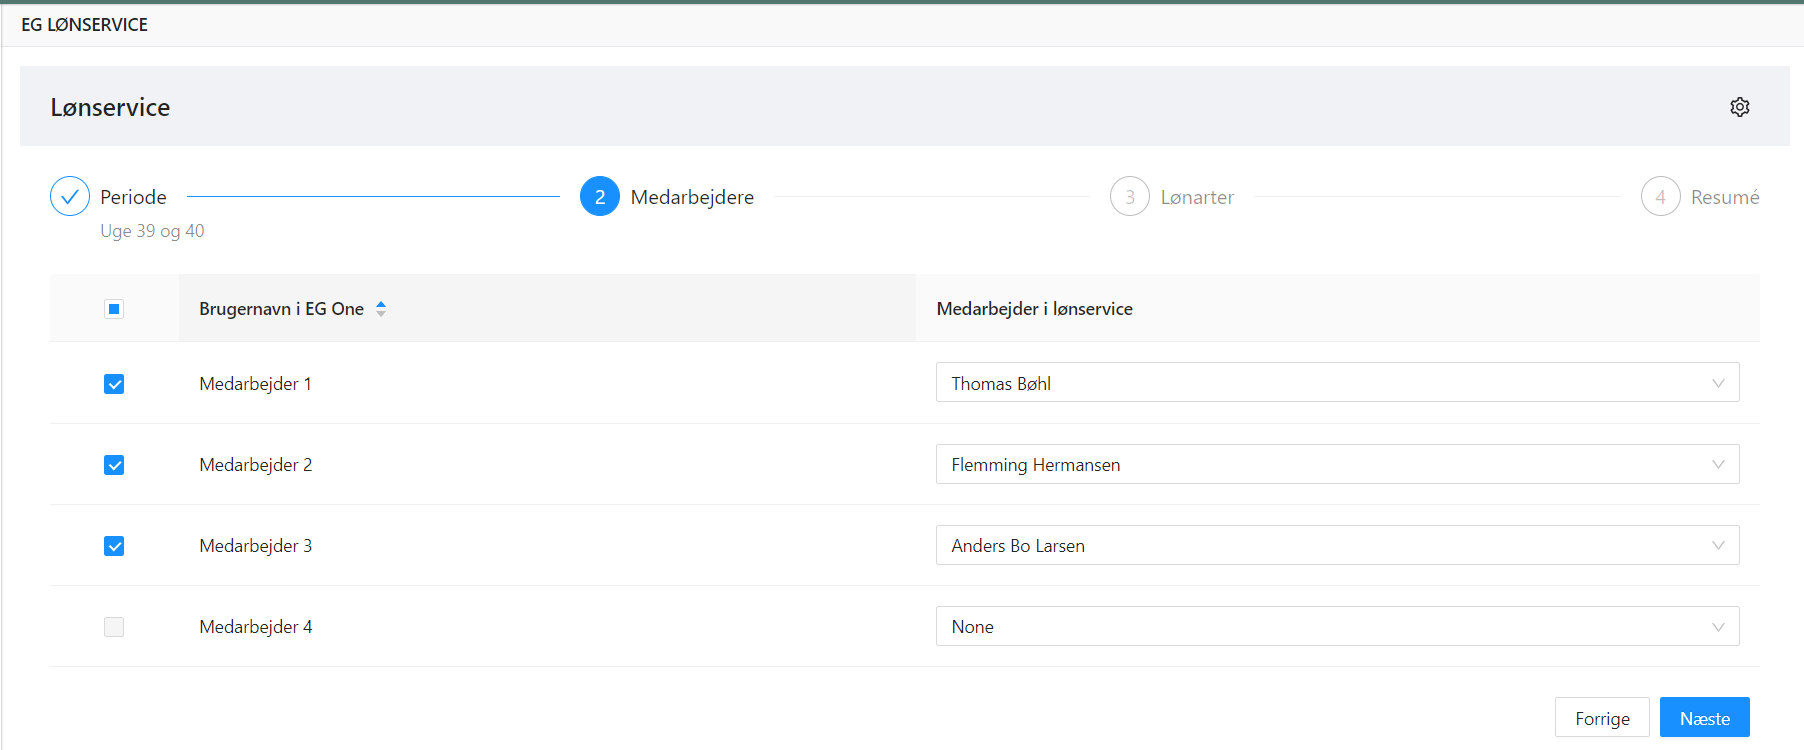Screen dimensions: 1804x750
Task: Click the Medarbejder 4 name text
Action: tap(255, 627)
